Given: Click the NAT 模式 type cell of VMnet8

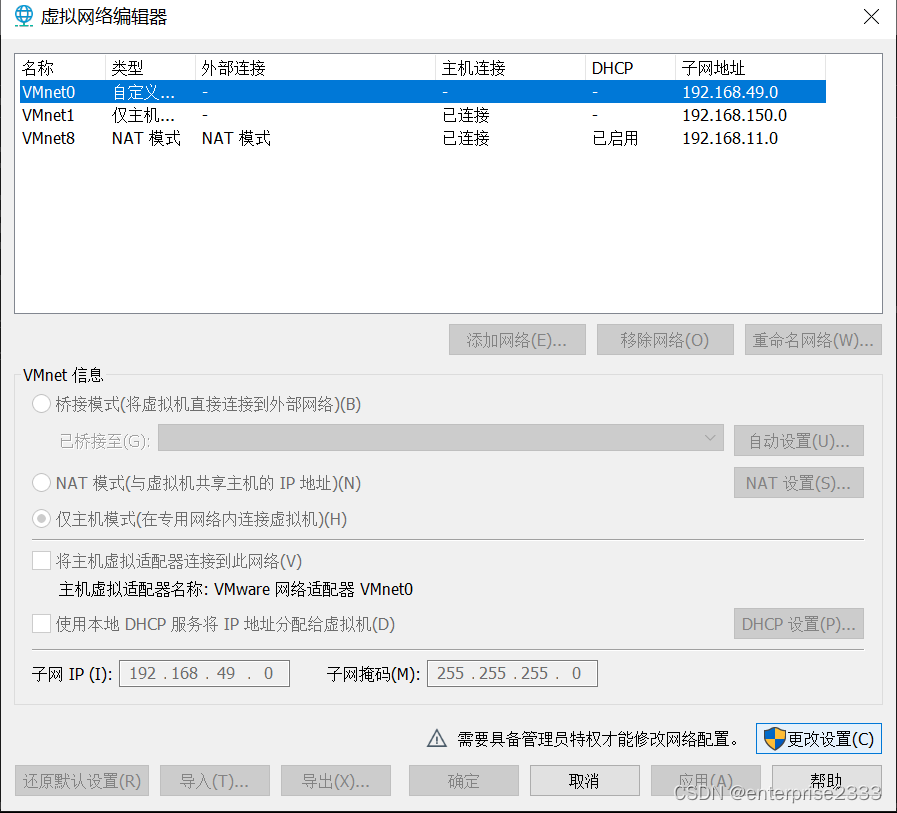Looking at the screenshot, I should [x=146, y=138].
